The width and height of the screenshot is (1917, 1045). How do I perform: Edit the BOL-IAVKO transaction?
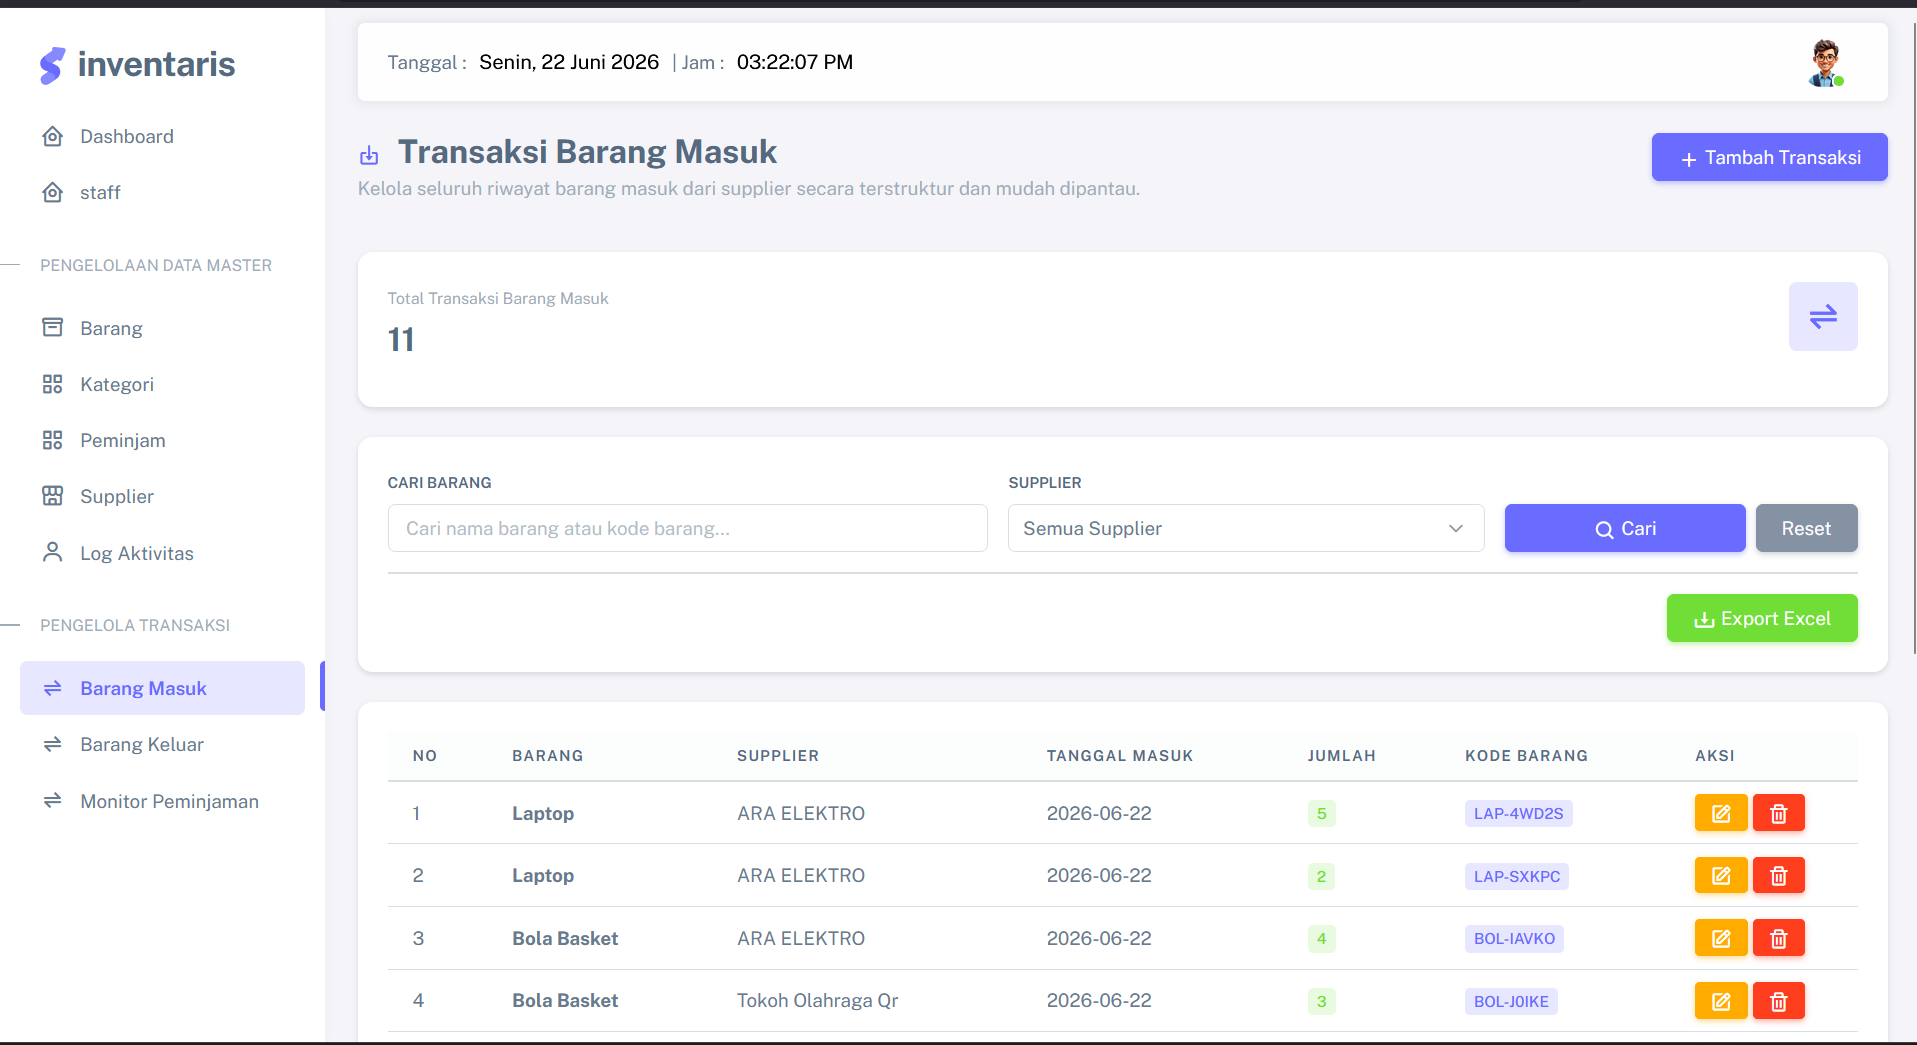[x=1720, y=938]
